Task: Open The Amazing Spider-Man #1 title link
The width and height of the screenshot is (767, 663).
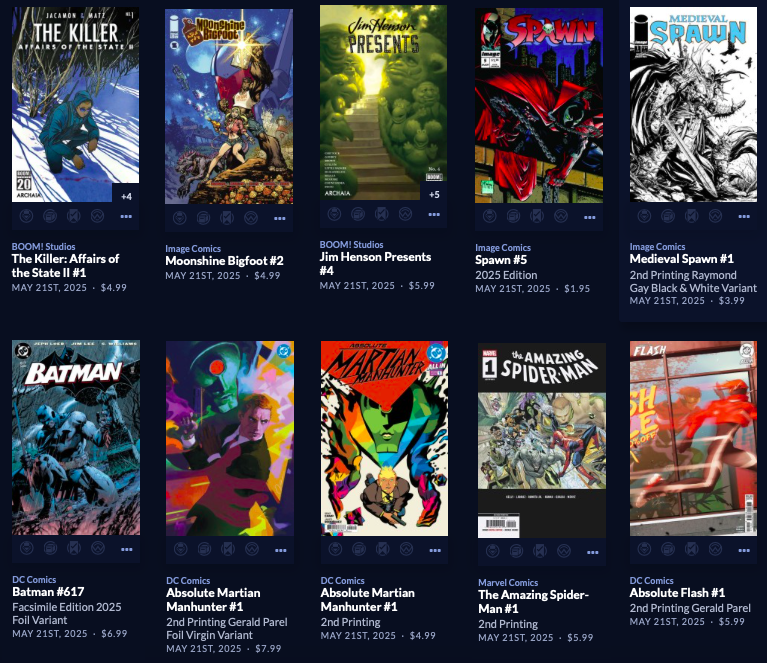Action: (x=533, y=602)
